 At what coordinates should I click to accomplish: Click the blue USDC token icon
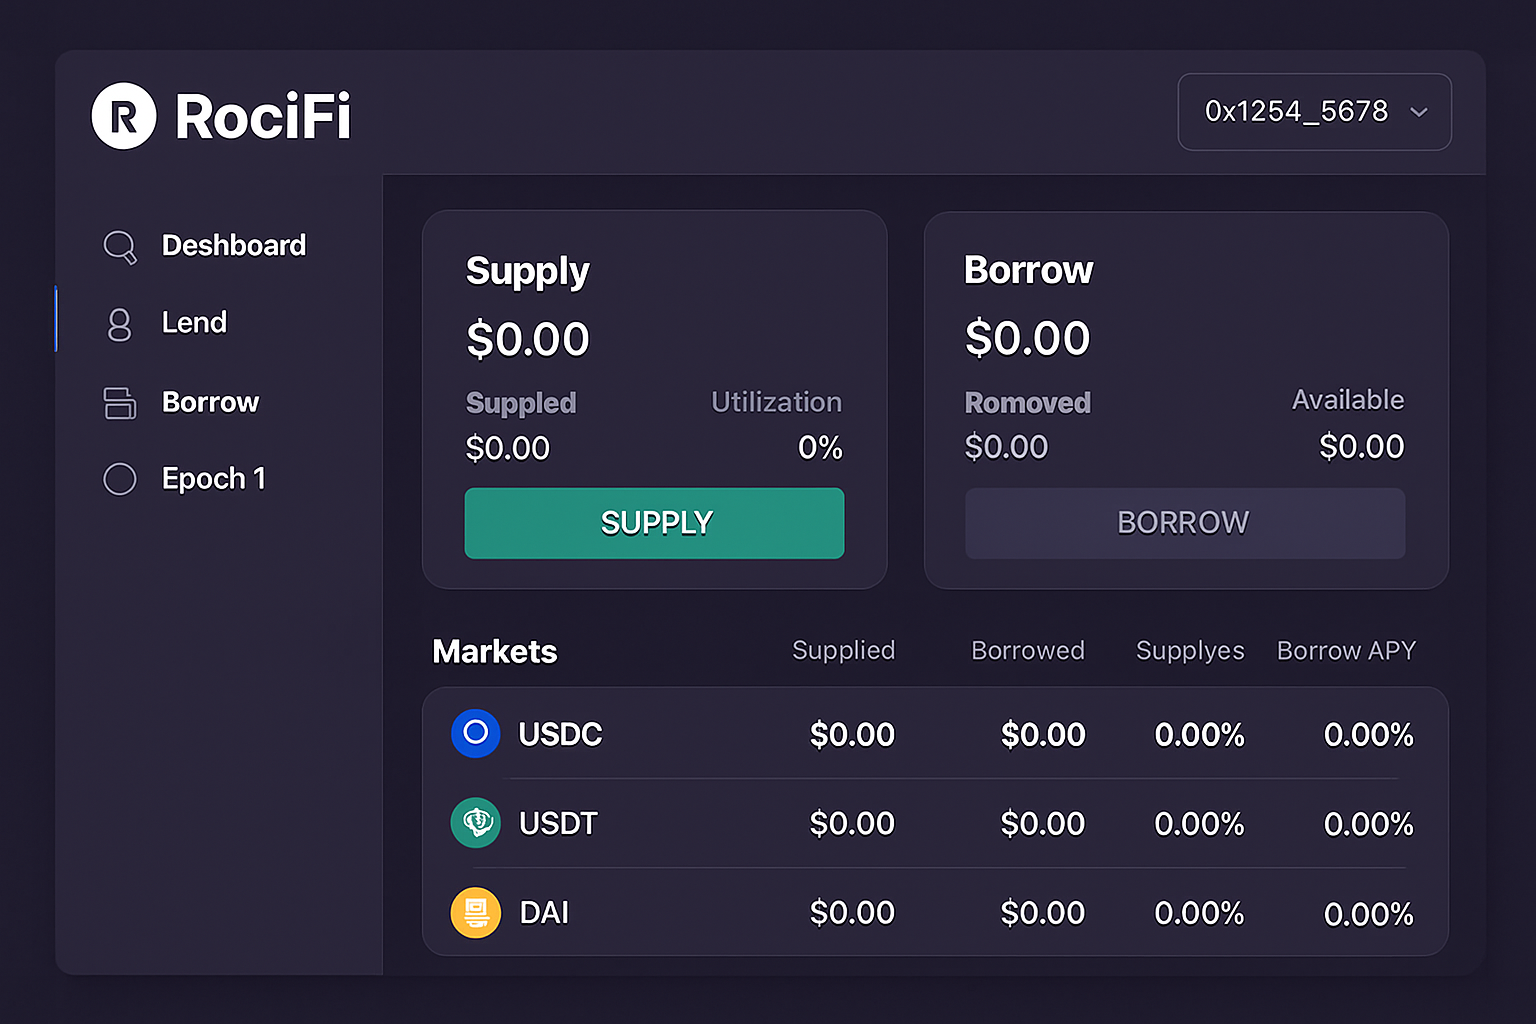coord(475,733)
